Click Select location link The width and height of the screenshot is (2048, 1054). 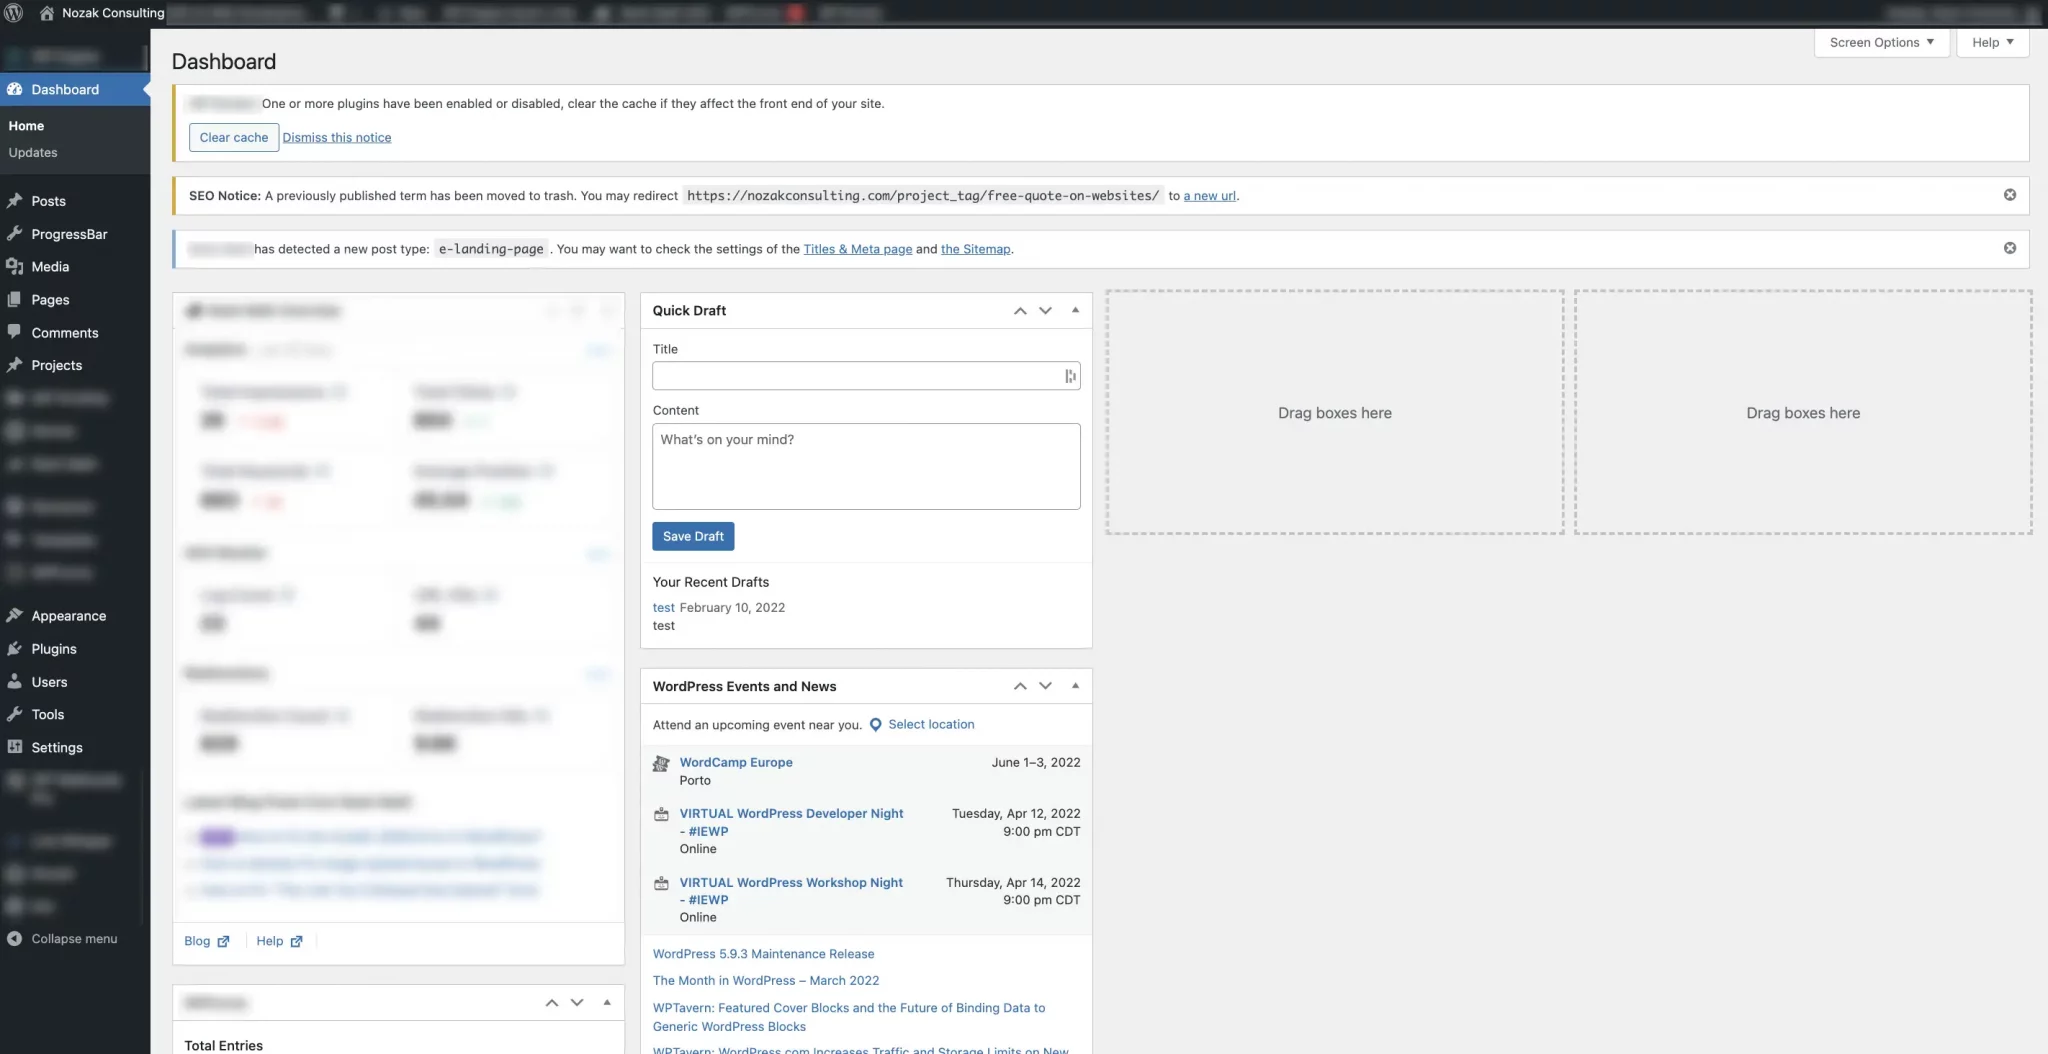[931, 725]
